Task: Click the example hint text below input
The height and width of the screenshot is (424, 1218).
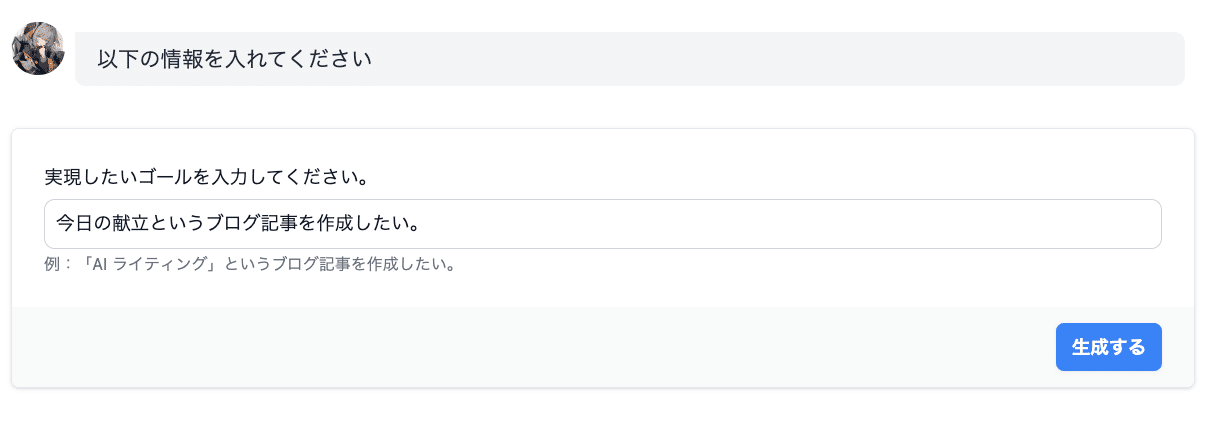Action: pos(251,266)
